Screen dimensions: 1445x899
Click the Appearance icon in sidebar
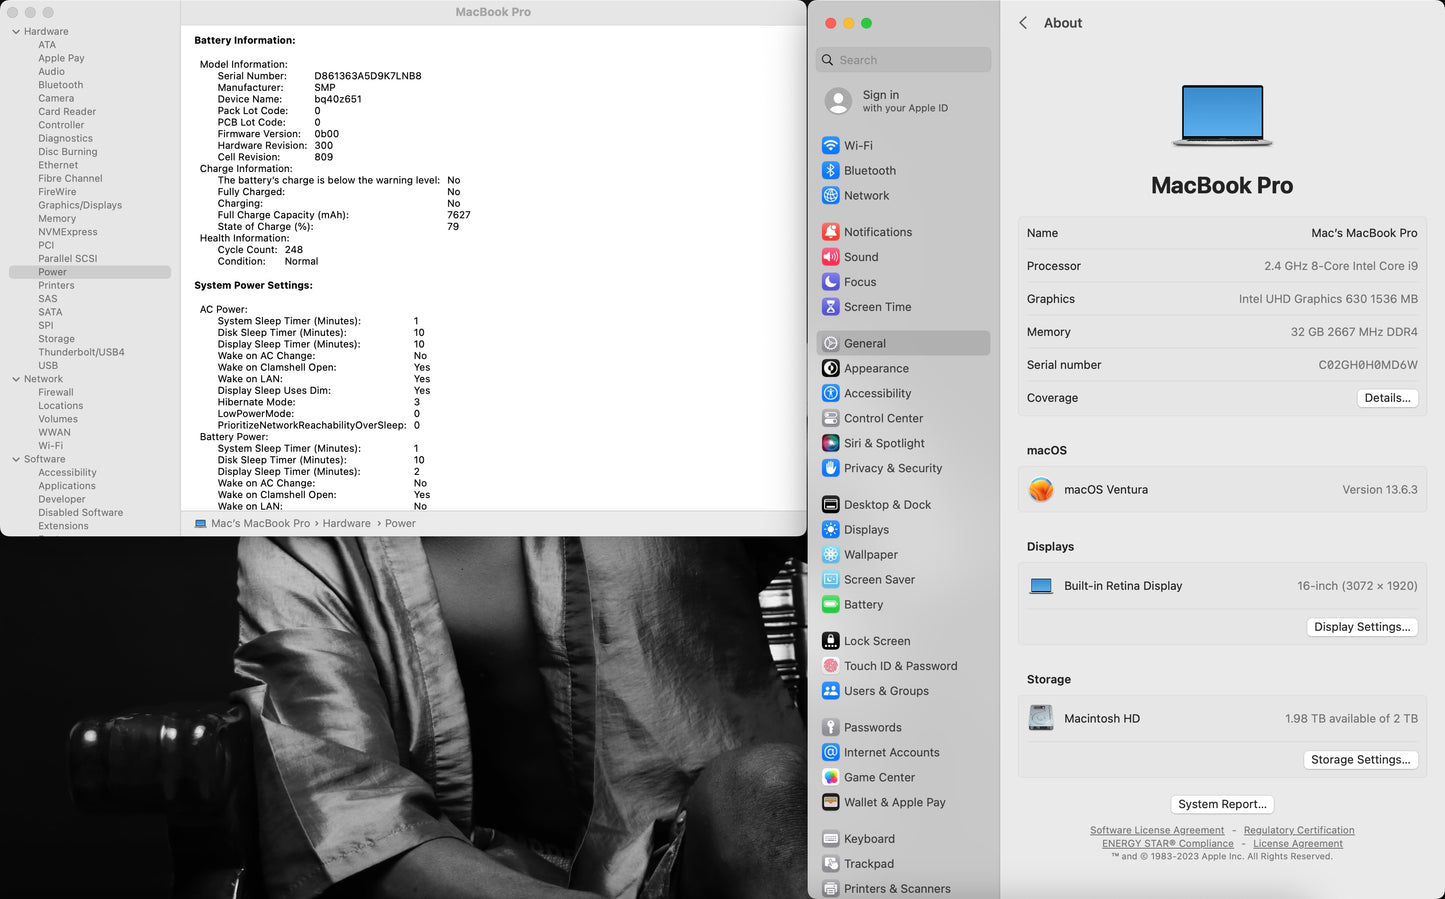tap(830, 368)
